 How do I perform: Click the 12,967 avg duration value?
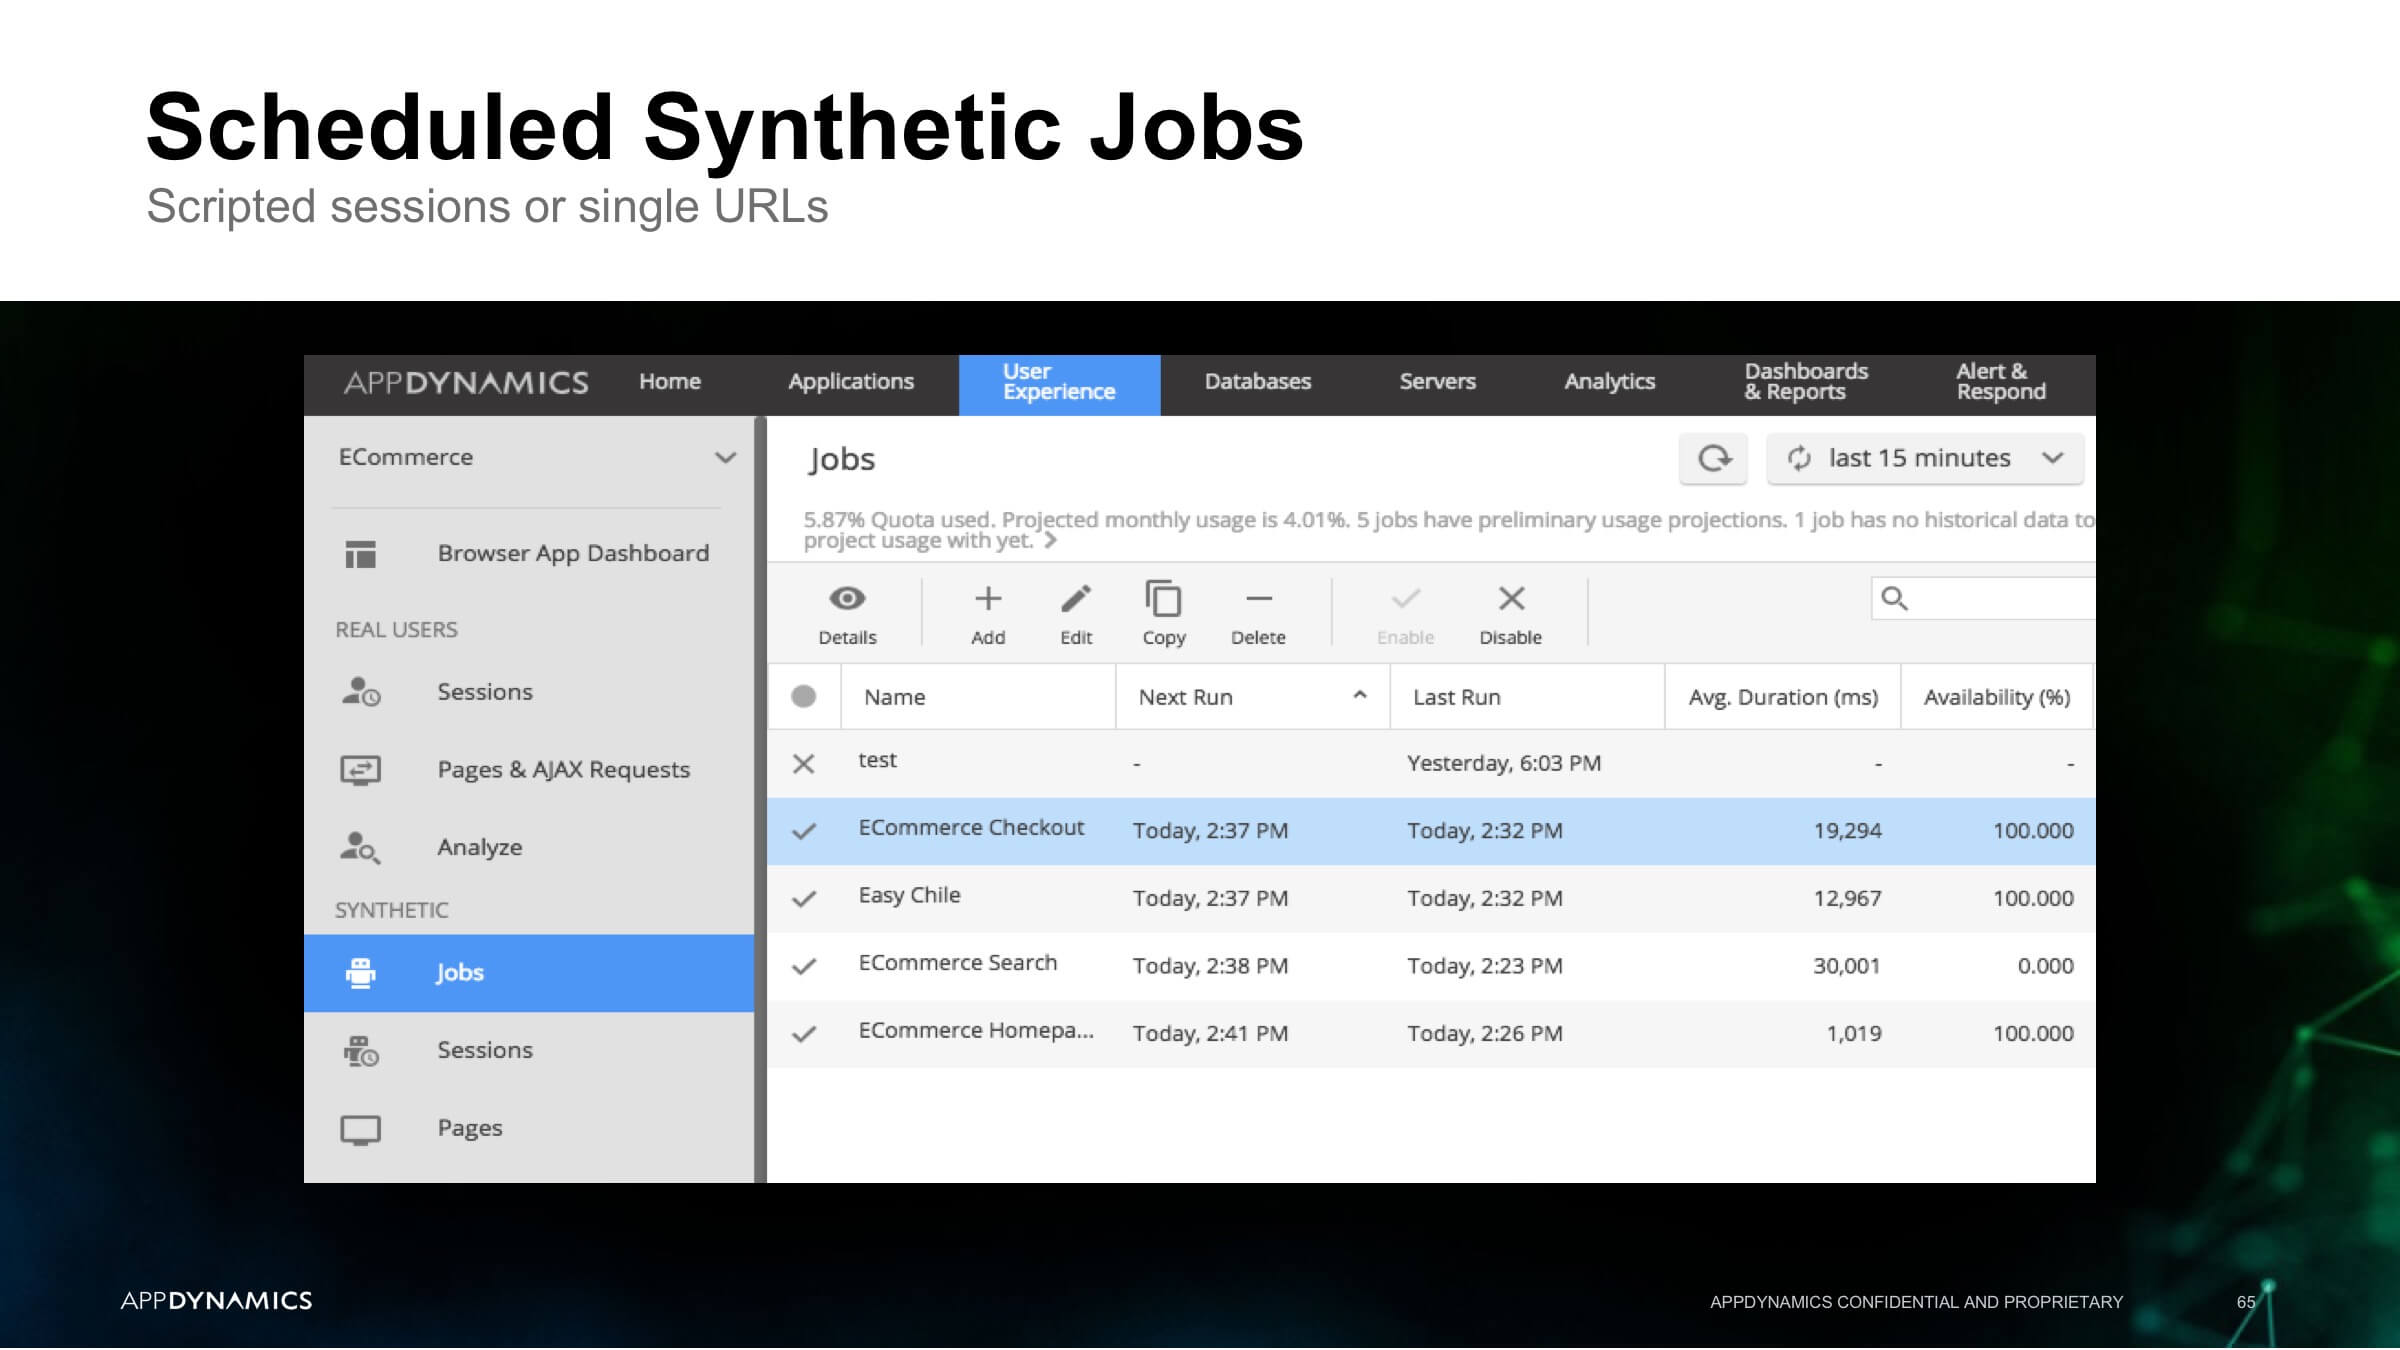[1847, 898]
